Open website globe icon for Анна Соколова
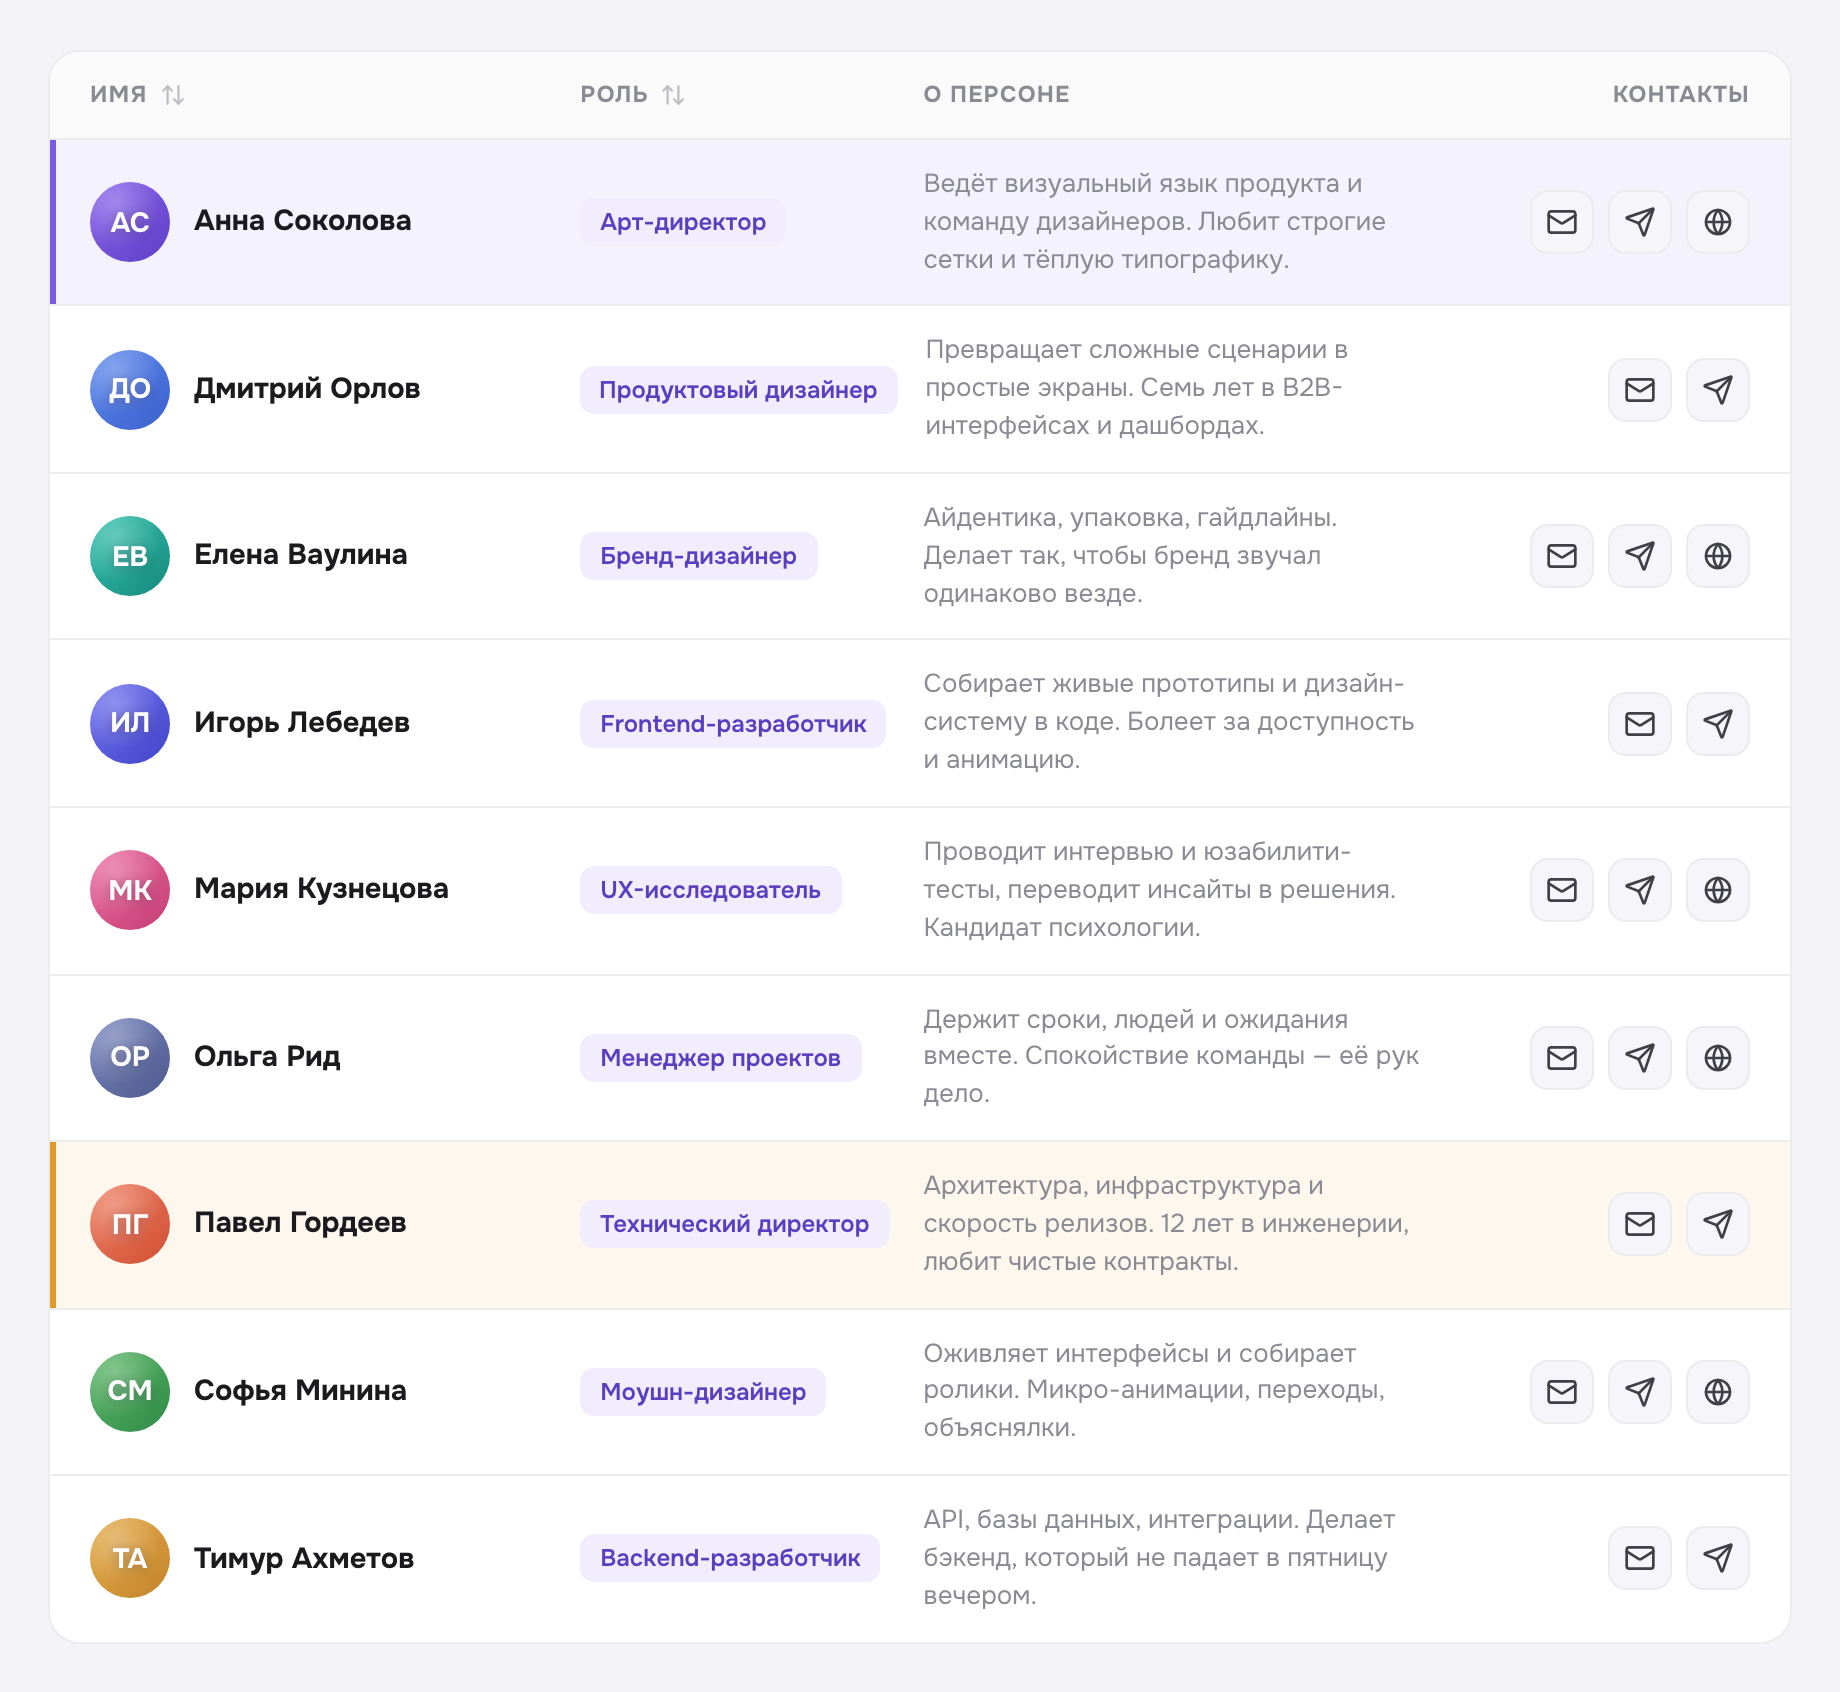Screen dimensions: 1840x1692 point(1717,222)
